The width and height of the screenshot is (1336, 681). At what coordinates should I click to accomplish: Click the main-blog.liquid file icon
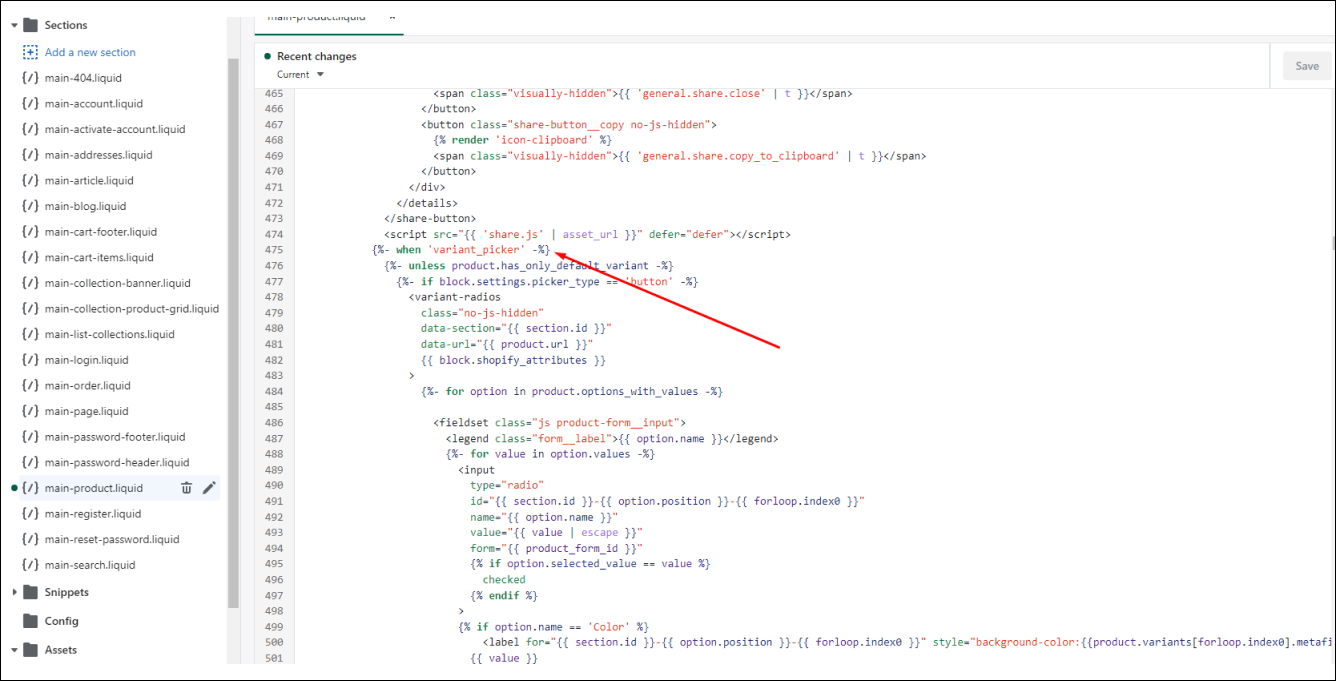pyautogui.click(x=30, y=206)
